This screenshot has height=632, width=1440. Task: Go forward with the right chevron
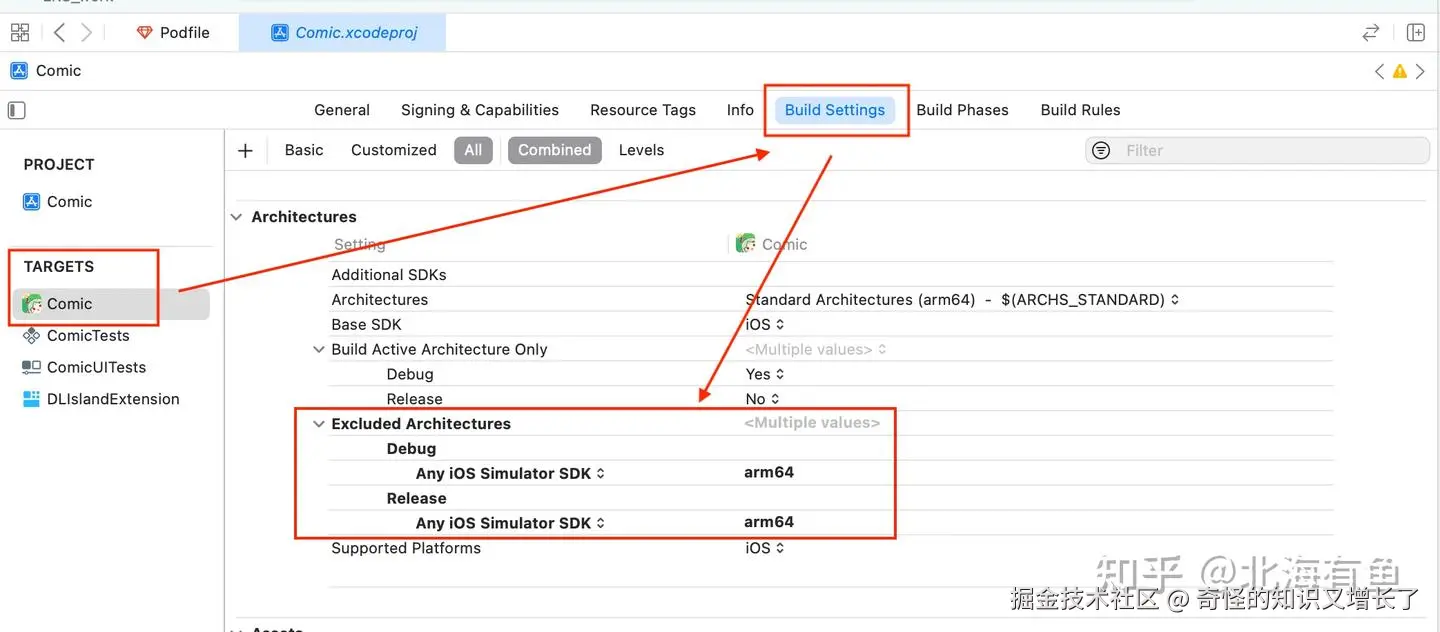point(87,32)
